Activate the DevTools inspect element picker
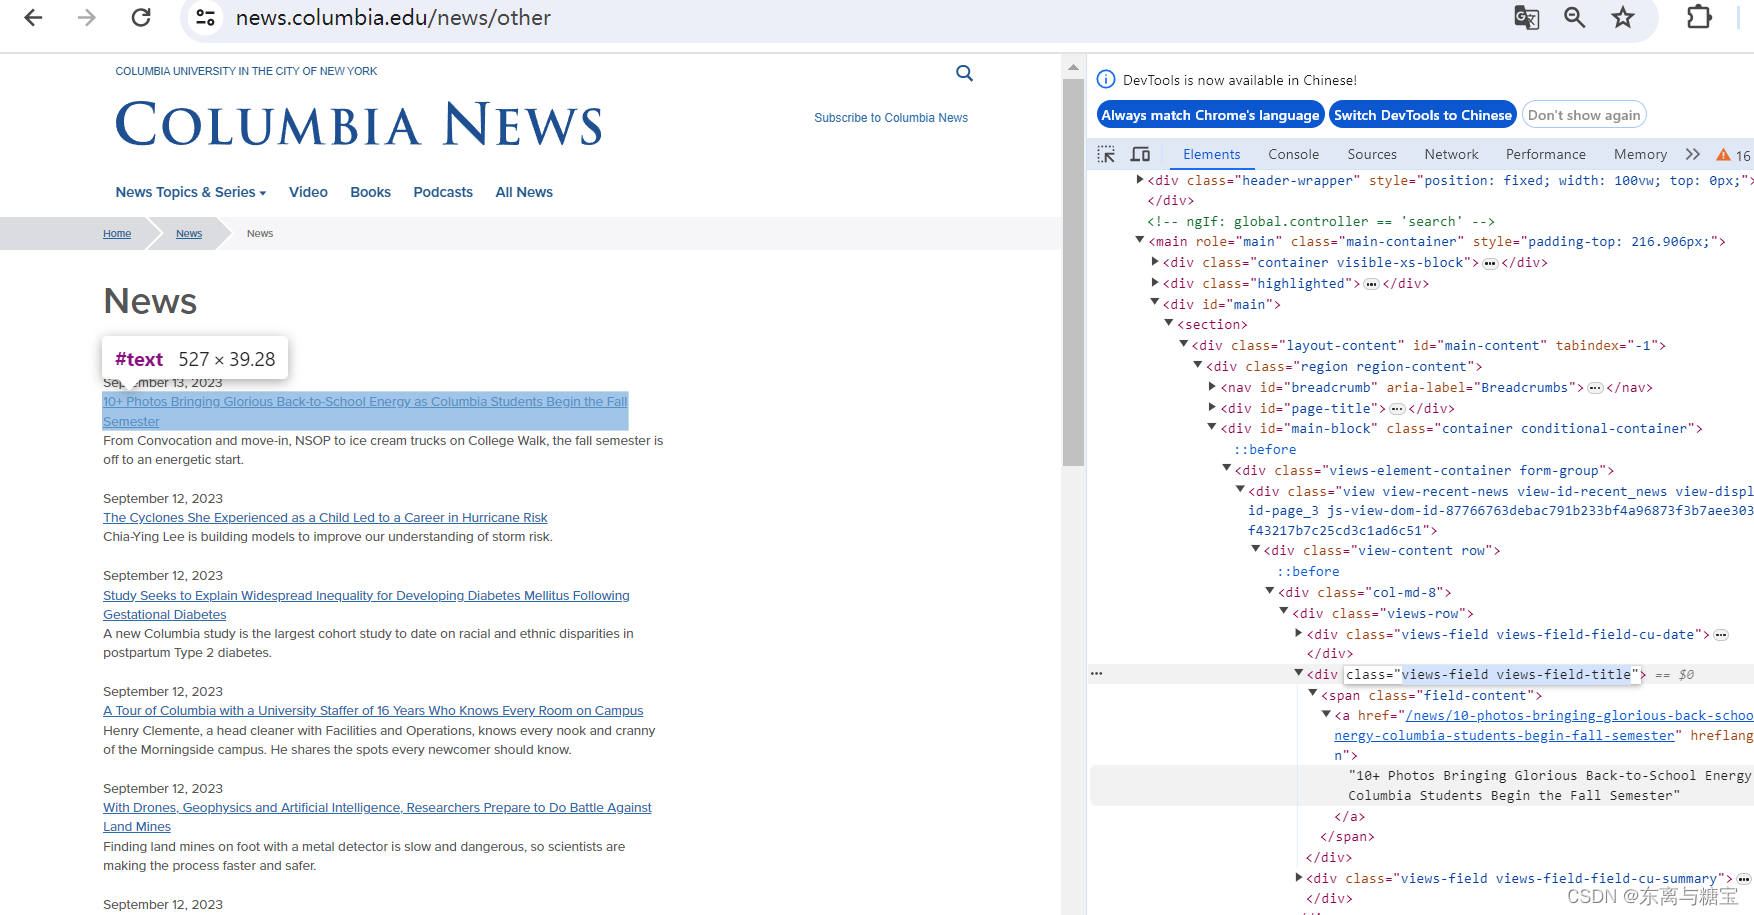This screenshot has width=1754, height=915. [1106, 154]
